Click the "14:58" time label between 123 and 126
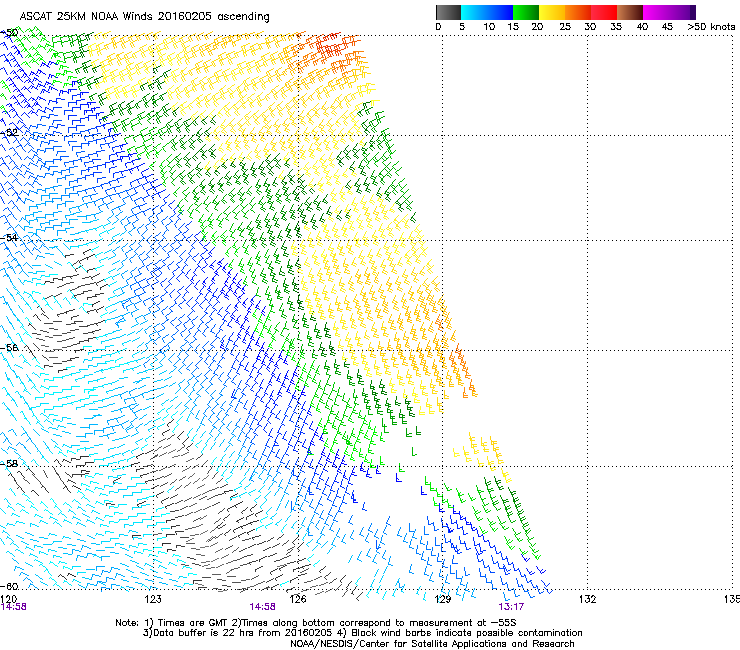The image size is (740, 650). [262, 607]
